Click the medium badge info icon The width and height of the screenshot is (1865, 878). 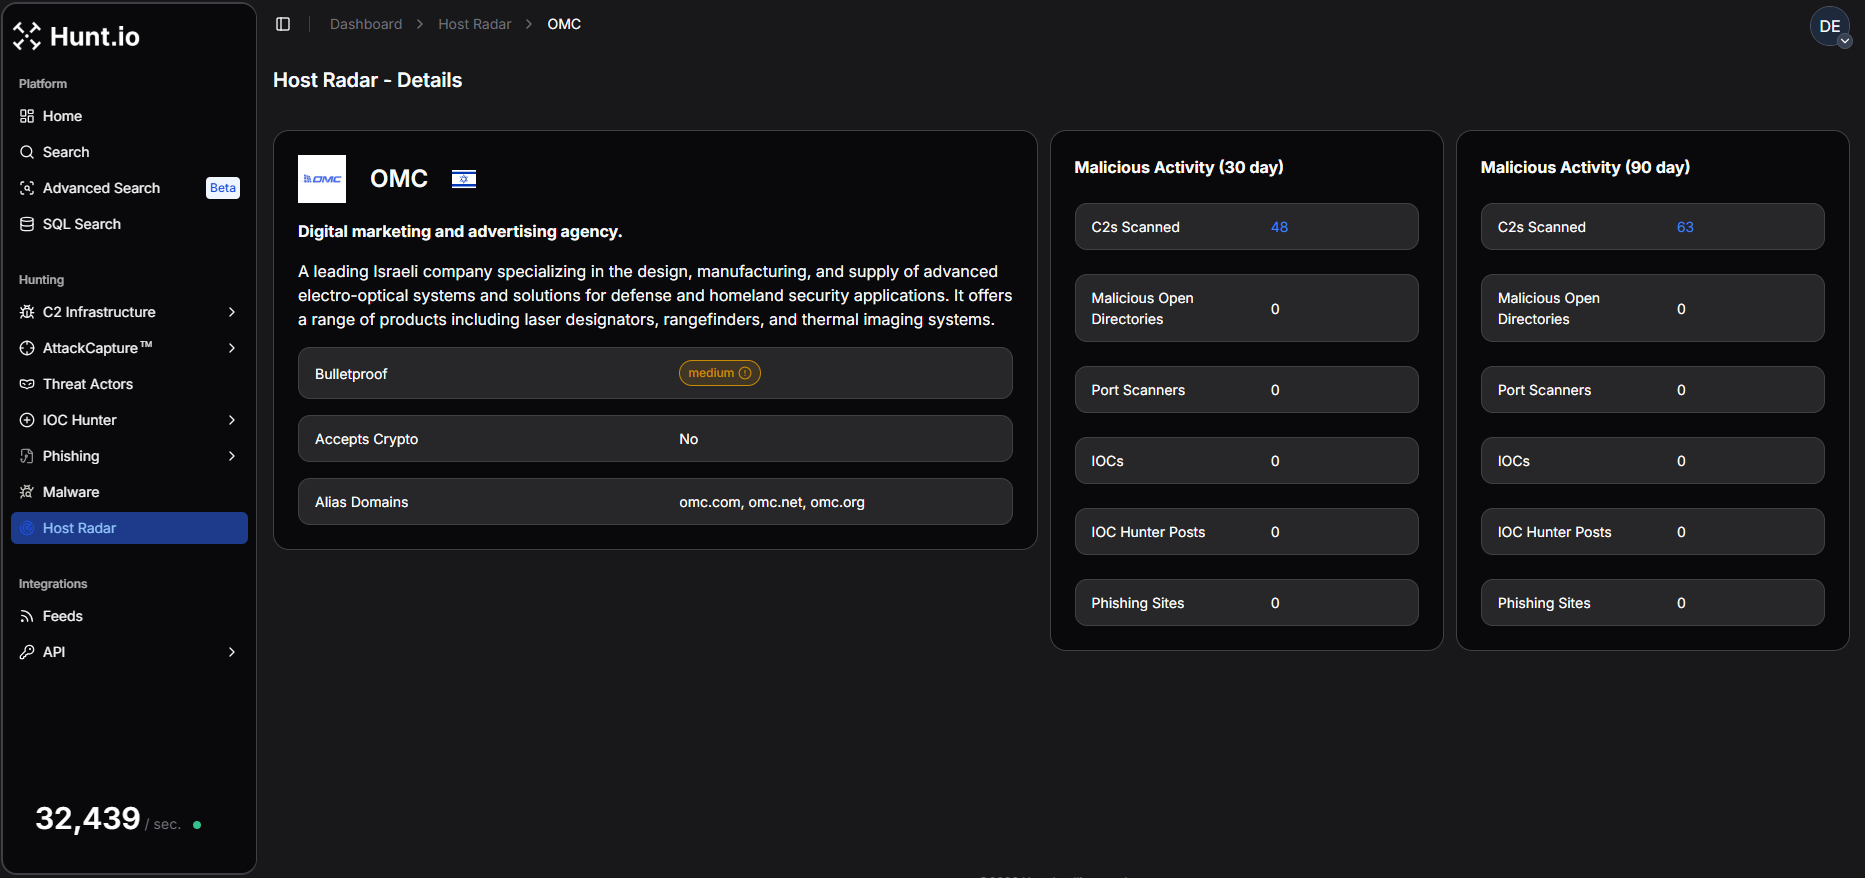745,373
